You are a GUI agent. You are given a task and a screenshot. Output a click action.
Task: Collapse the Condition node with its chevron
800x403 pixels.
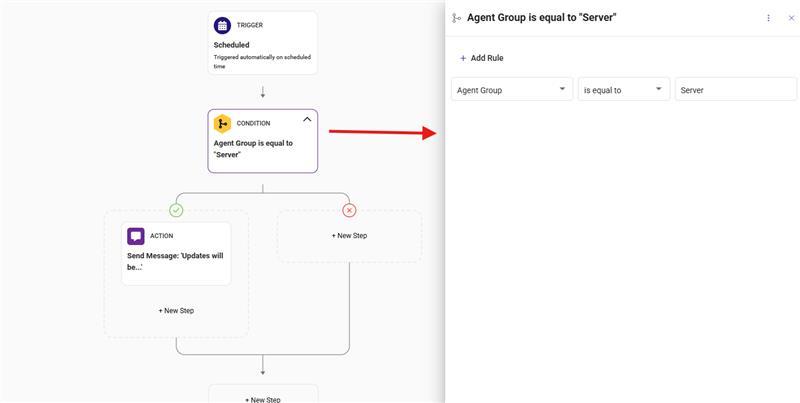(x=306, y=120)
